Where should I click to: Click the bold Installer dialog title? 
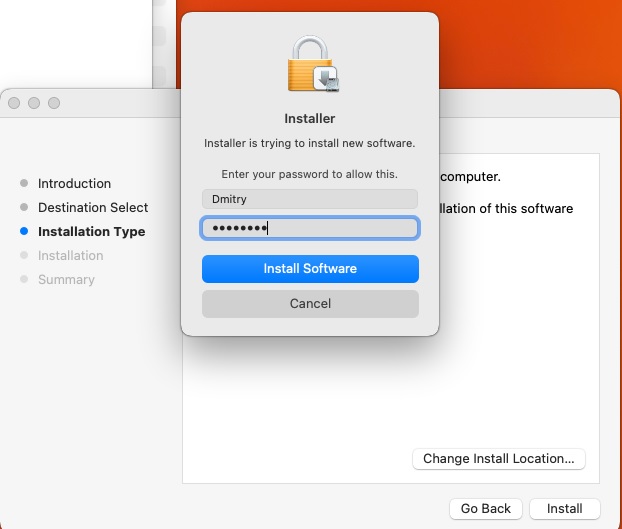point(310,118)
